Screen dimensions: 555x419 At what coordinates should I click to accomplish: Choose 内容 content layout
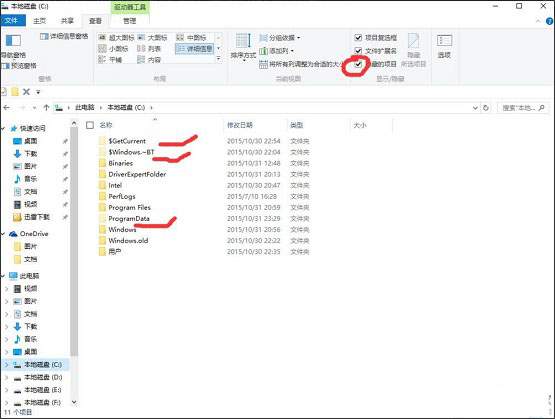coord(149,59)
